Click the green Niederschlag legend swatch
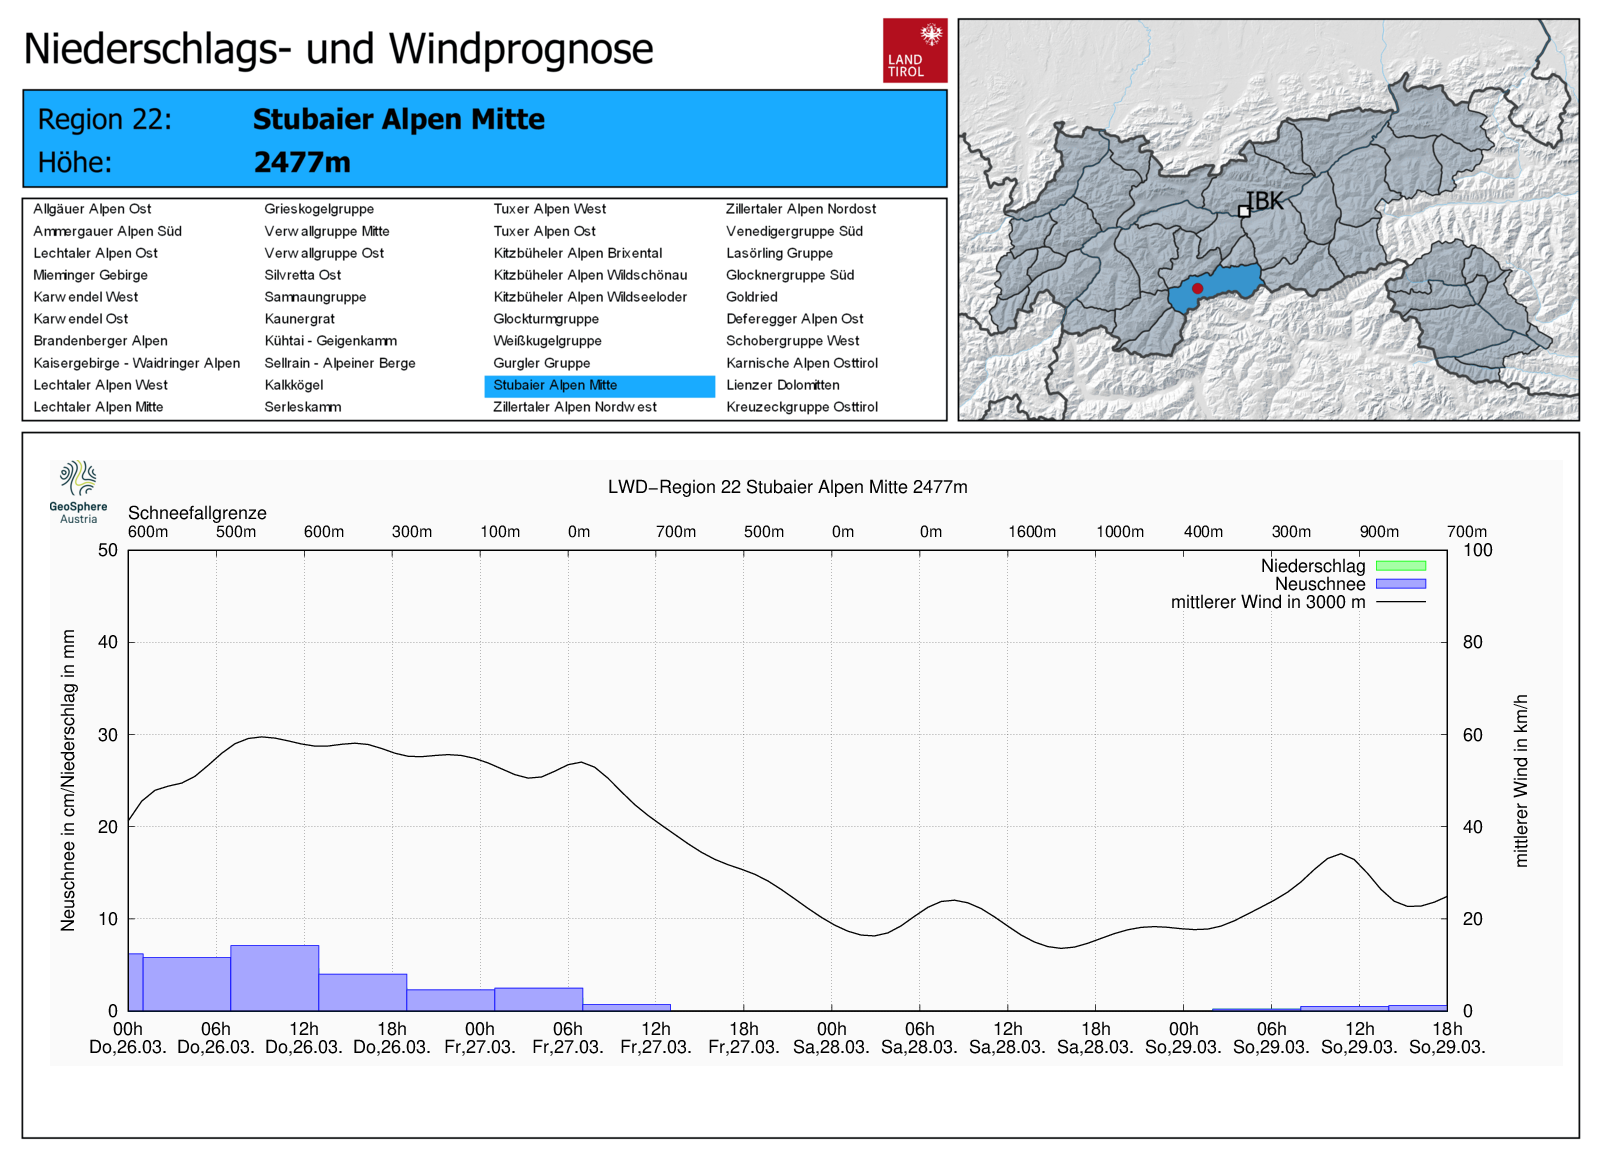The width and height of the screenshot is (1600, 1153). click(x=1400, y=566)
